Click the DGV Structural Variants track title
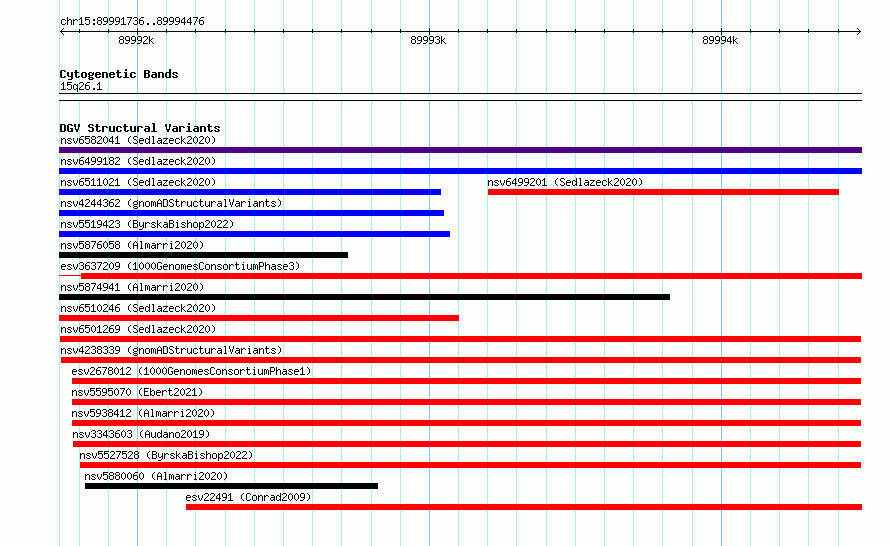The image size is (890, 546). tap(140, 128)
